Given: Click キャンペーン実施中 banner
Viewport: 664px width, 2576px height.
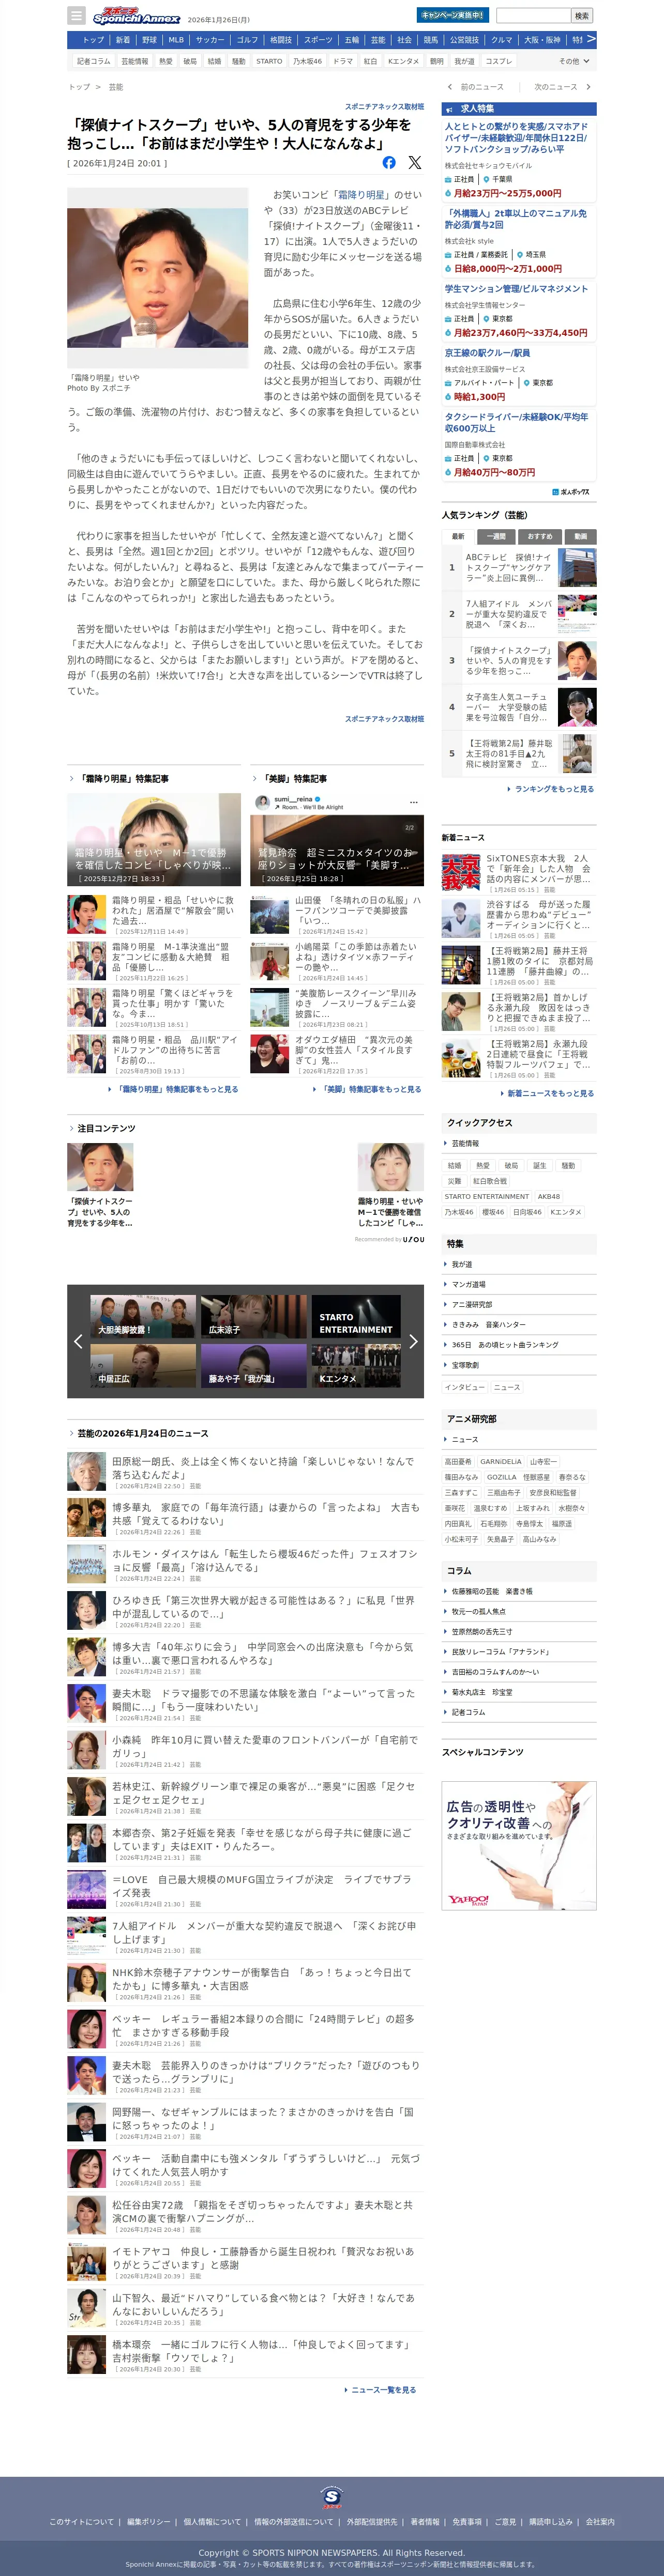Looking at the screenshot, I should coord(452,15).
